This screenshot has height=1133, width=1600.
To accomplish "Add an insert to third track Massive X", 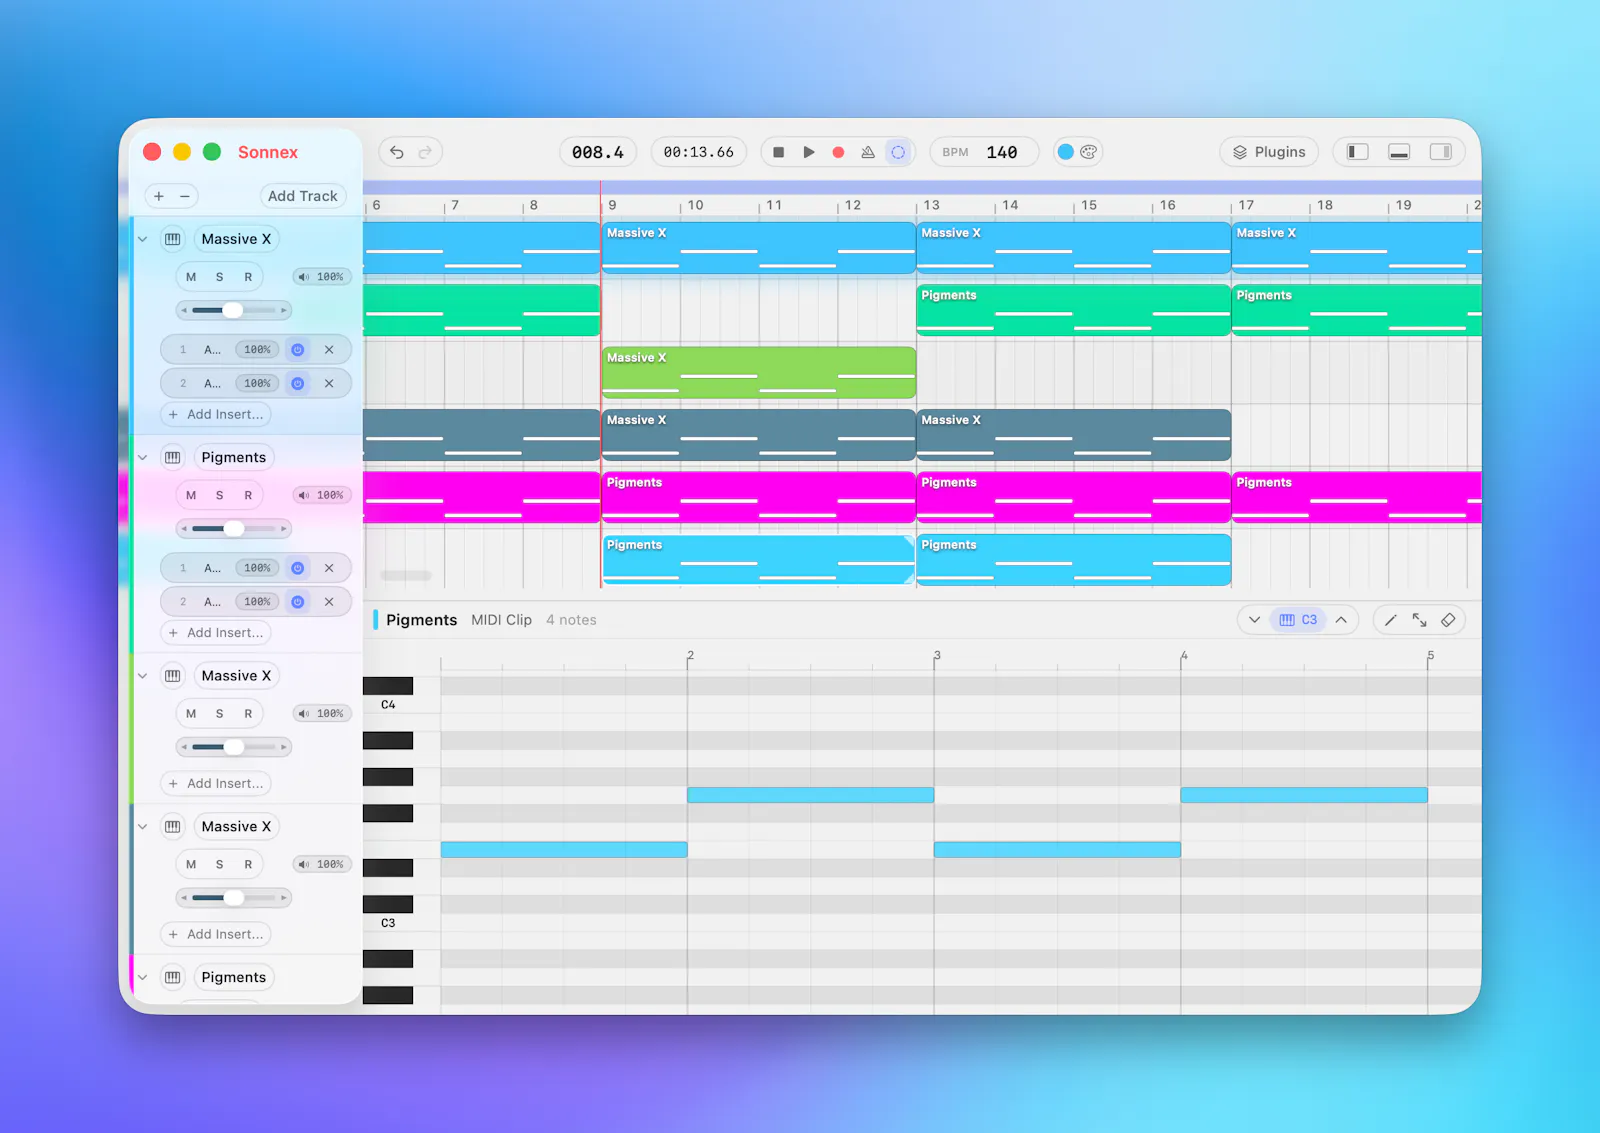I will pyautogui.click(x=216, y=784).
